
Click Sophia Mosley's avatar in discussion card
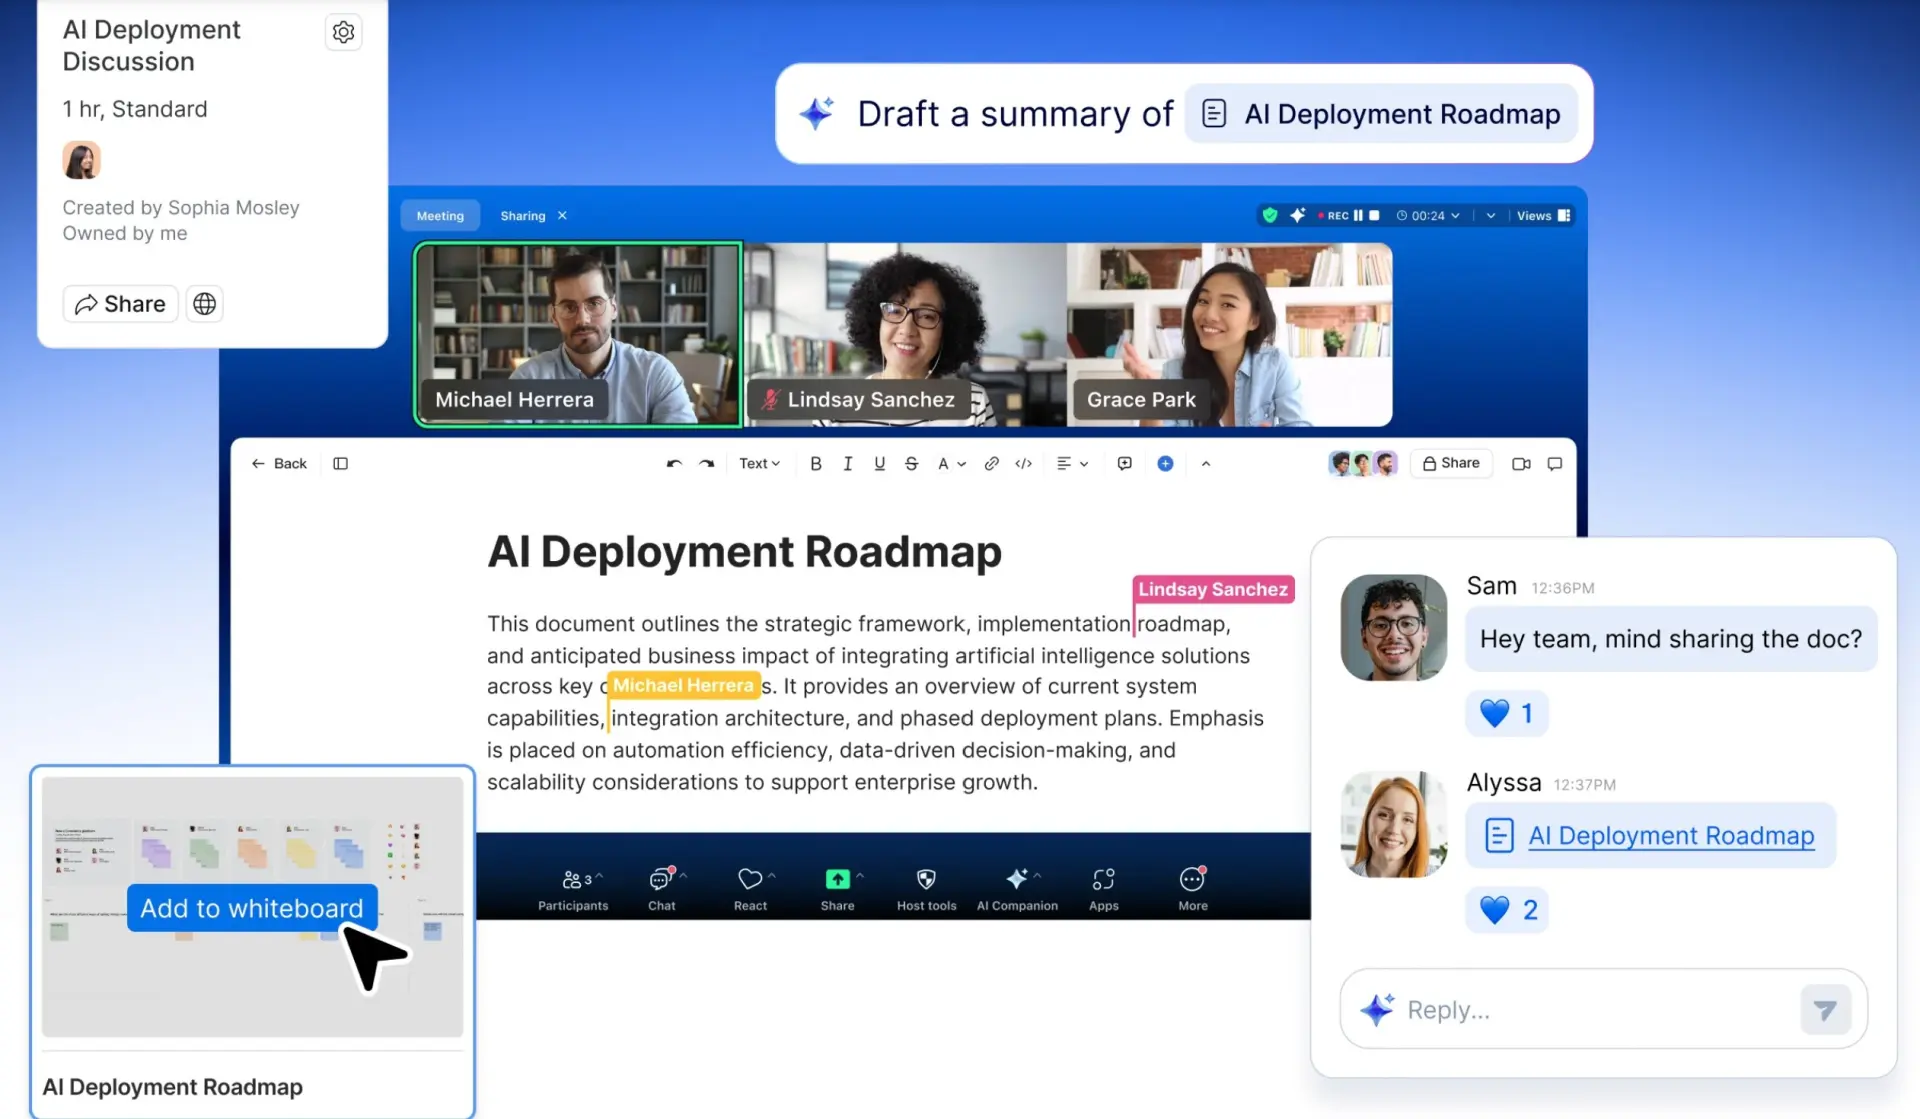[82, 160]
